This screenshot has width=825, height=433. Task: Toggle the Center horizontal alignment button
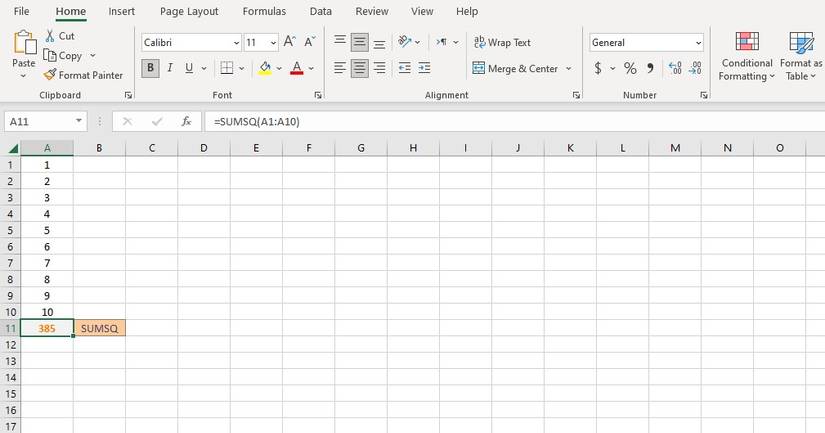360,68
